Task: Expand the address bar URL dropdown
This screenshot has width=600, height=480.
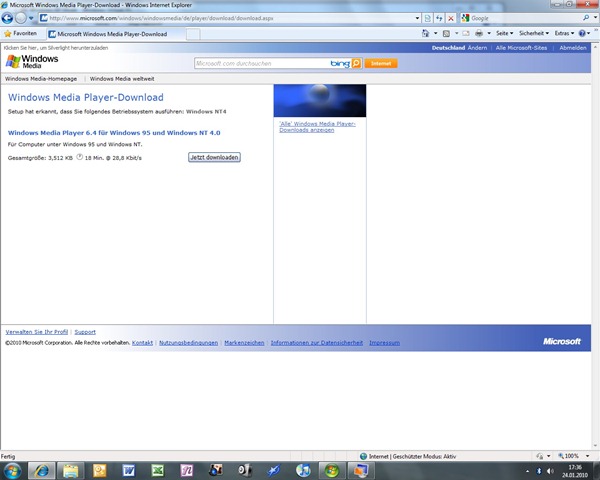Action: (417, 18)
